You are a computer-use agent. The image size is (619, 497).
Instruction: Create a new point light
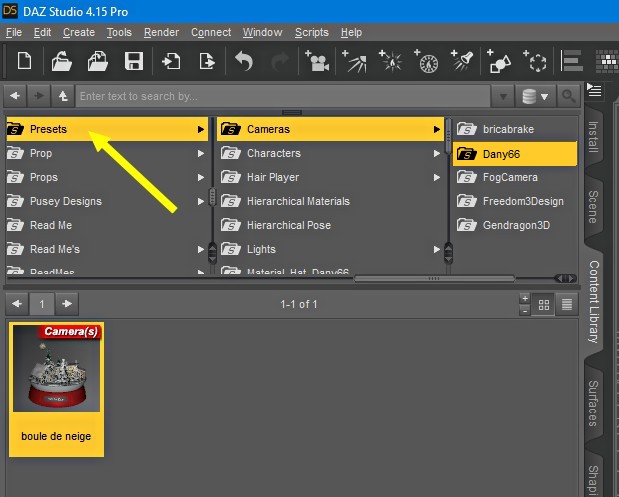point(390,61)
